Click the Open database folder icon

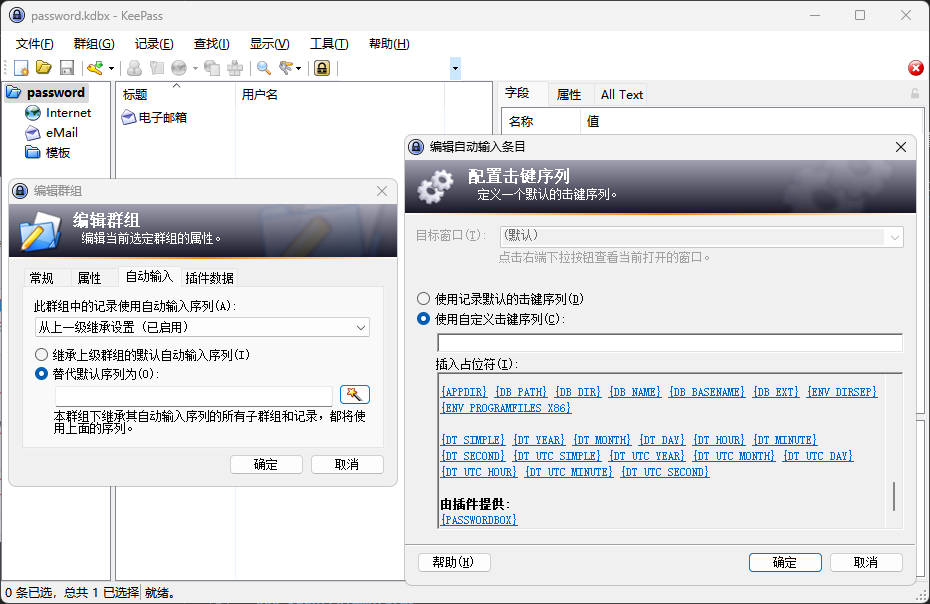point(44,68)
